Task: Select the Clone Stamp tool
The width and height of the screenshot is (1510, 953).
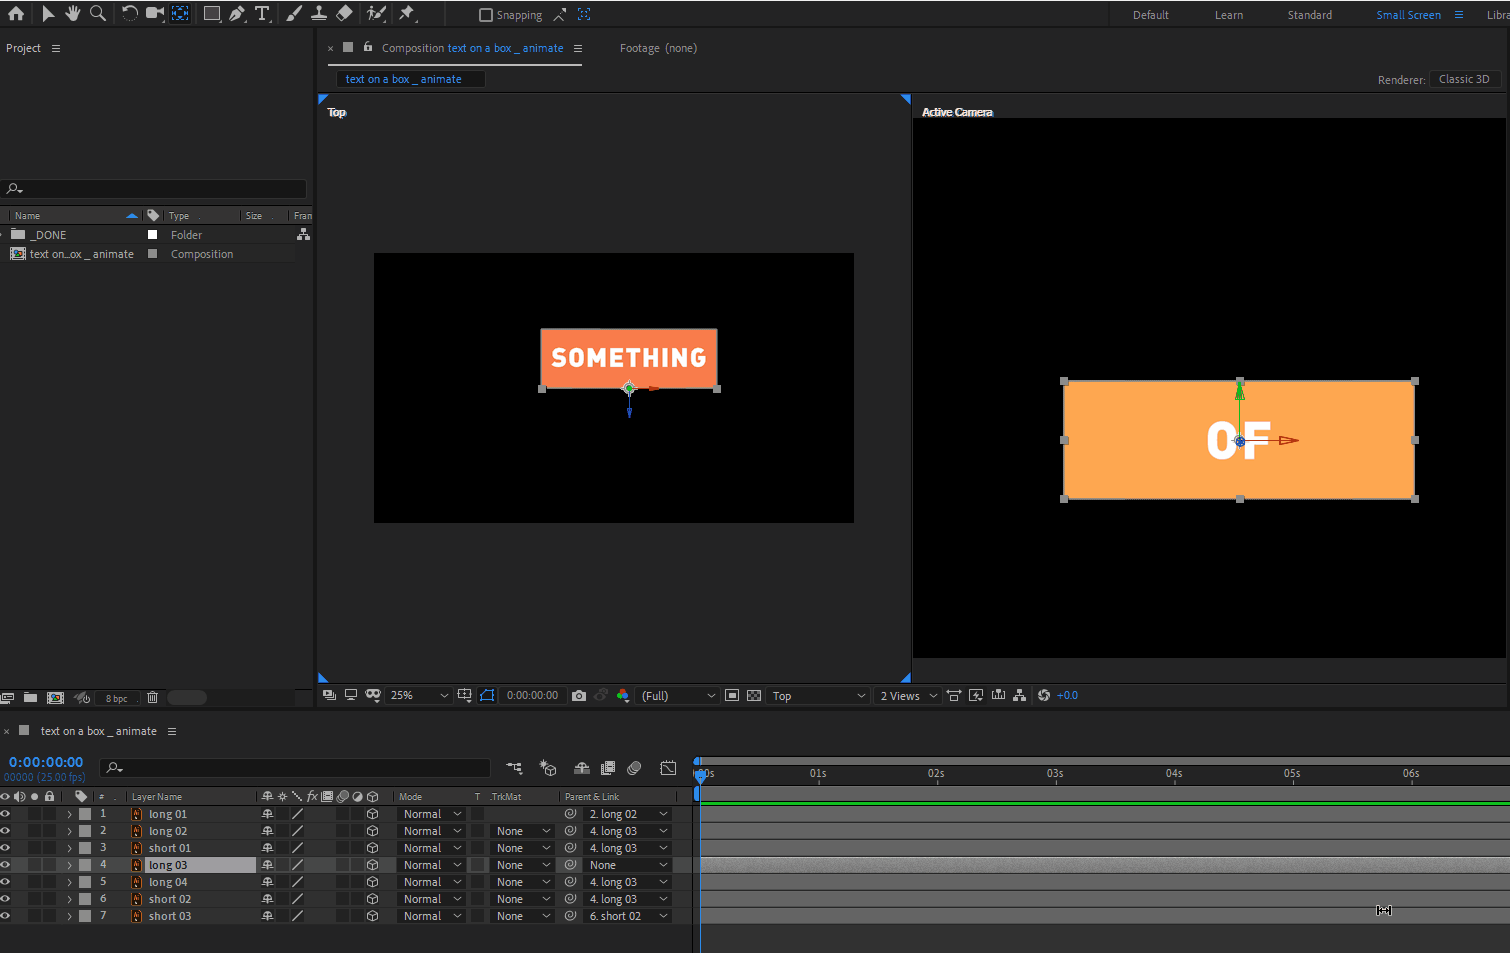Action: [319, 14]
